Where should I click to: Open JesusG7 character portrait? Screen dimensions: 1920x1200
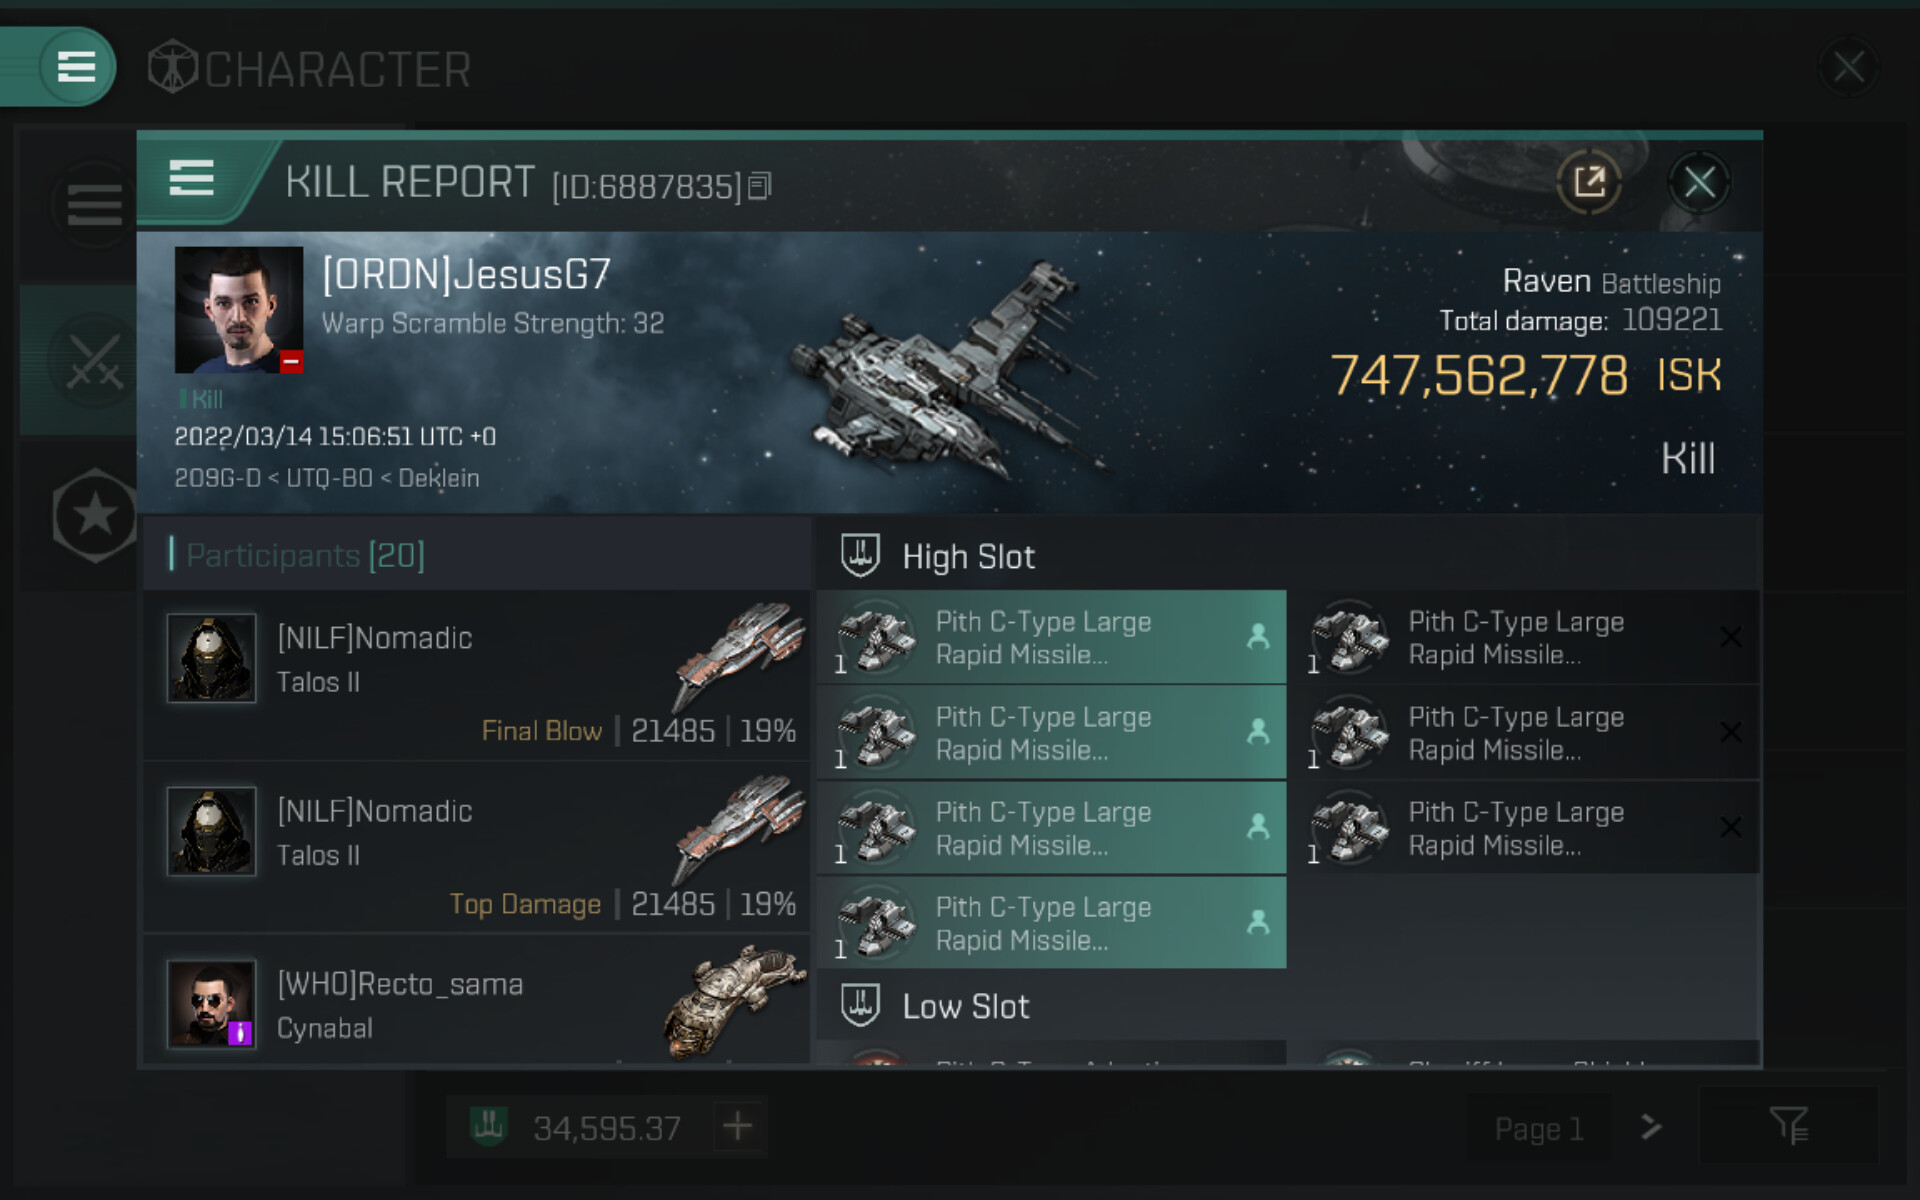(x=239, y=310)
